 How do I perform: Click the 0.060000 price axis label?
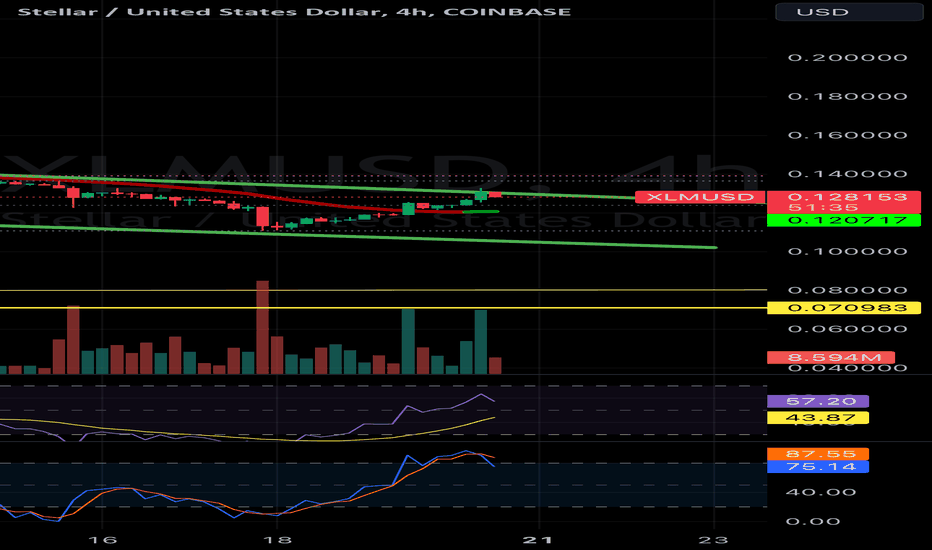click(848, 329)
